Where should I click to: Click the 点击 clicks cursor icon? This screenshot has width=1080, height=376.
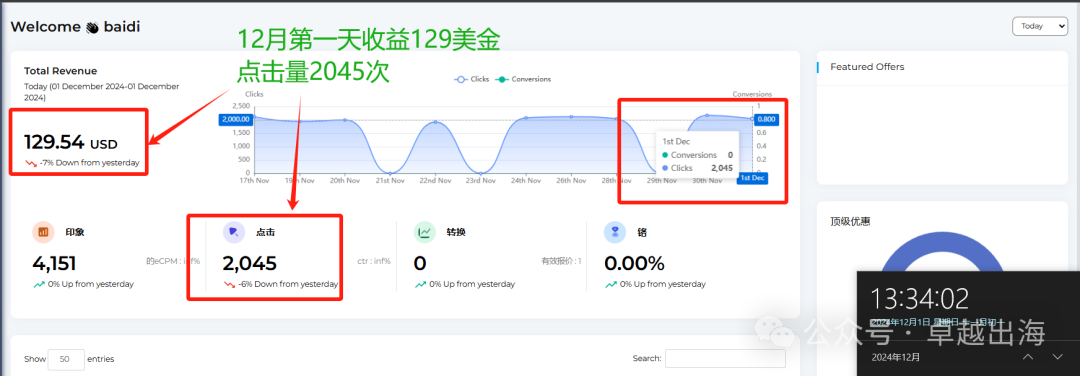click(233, 233)
